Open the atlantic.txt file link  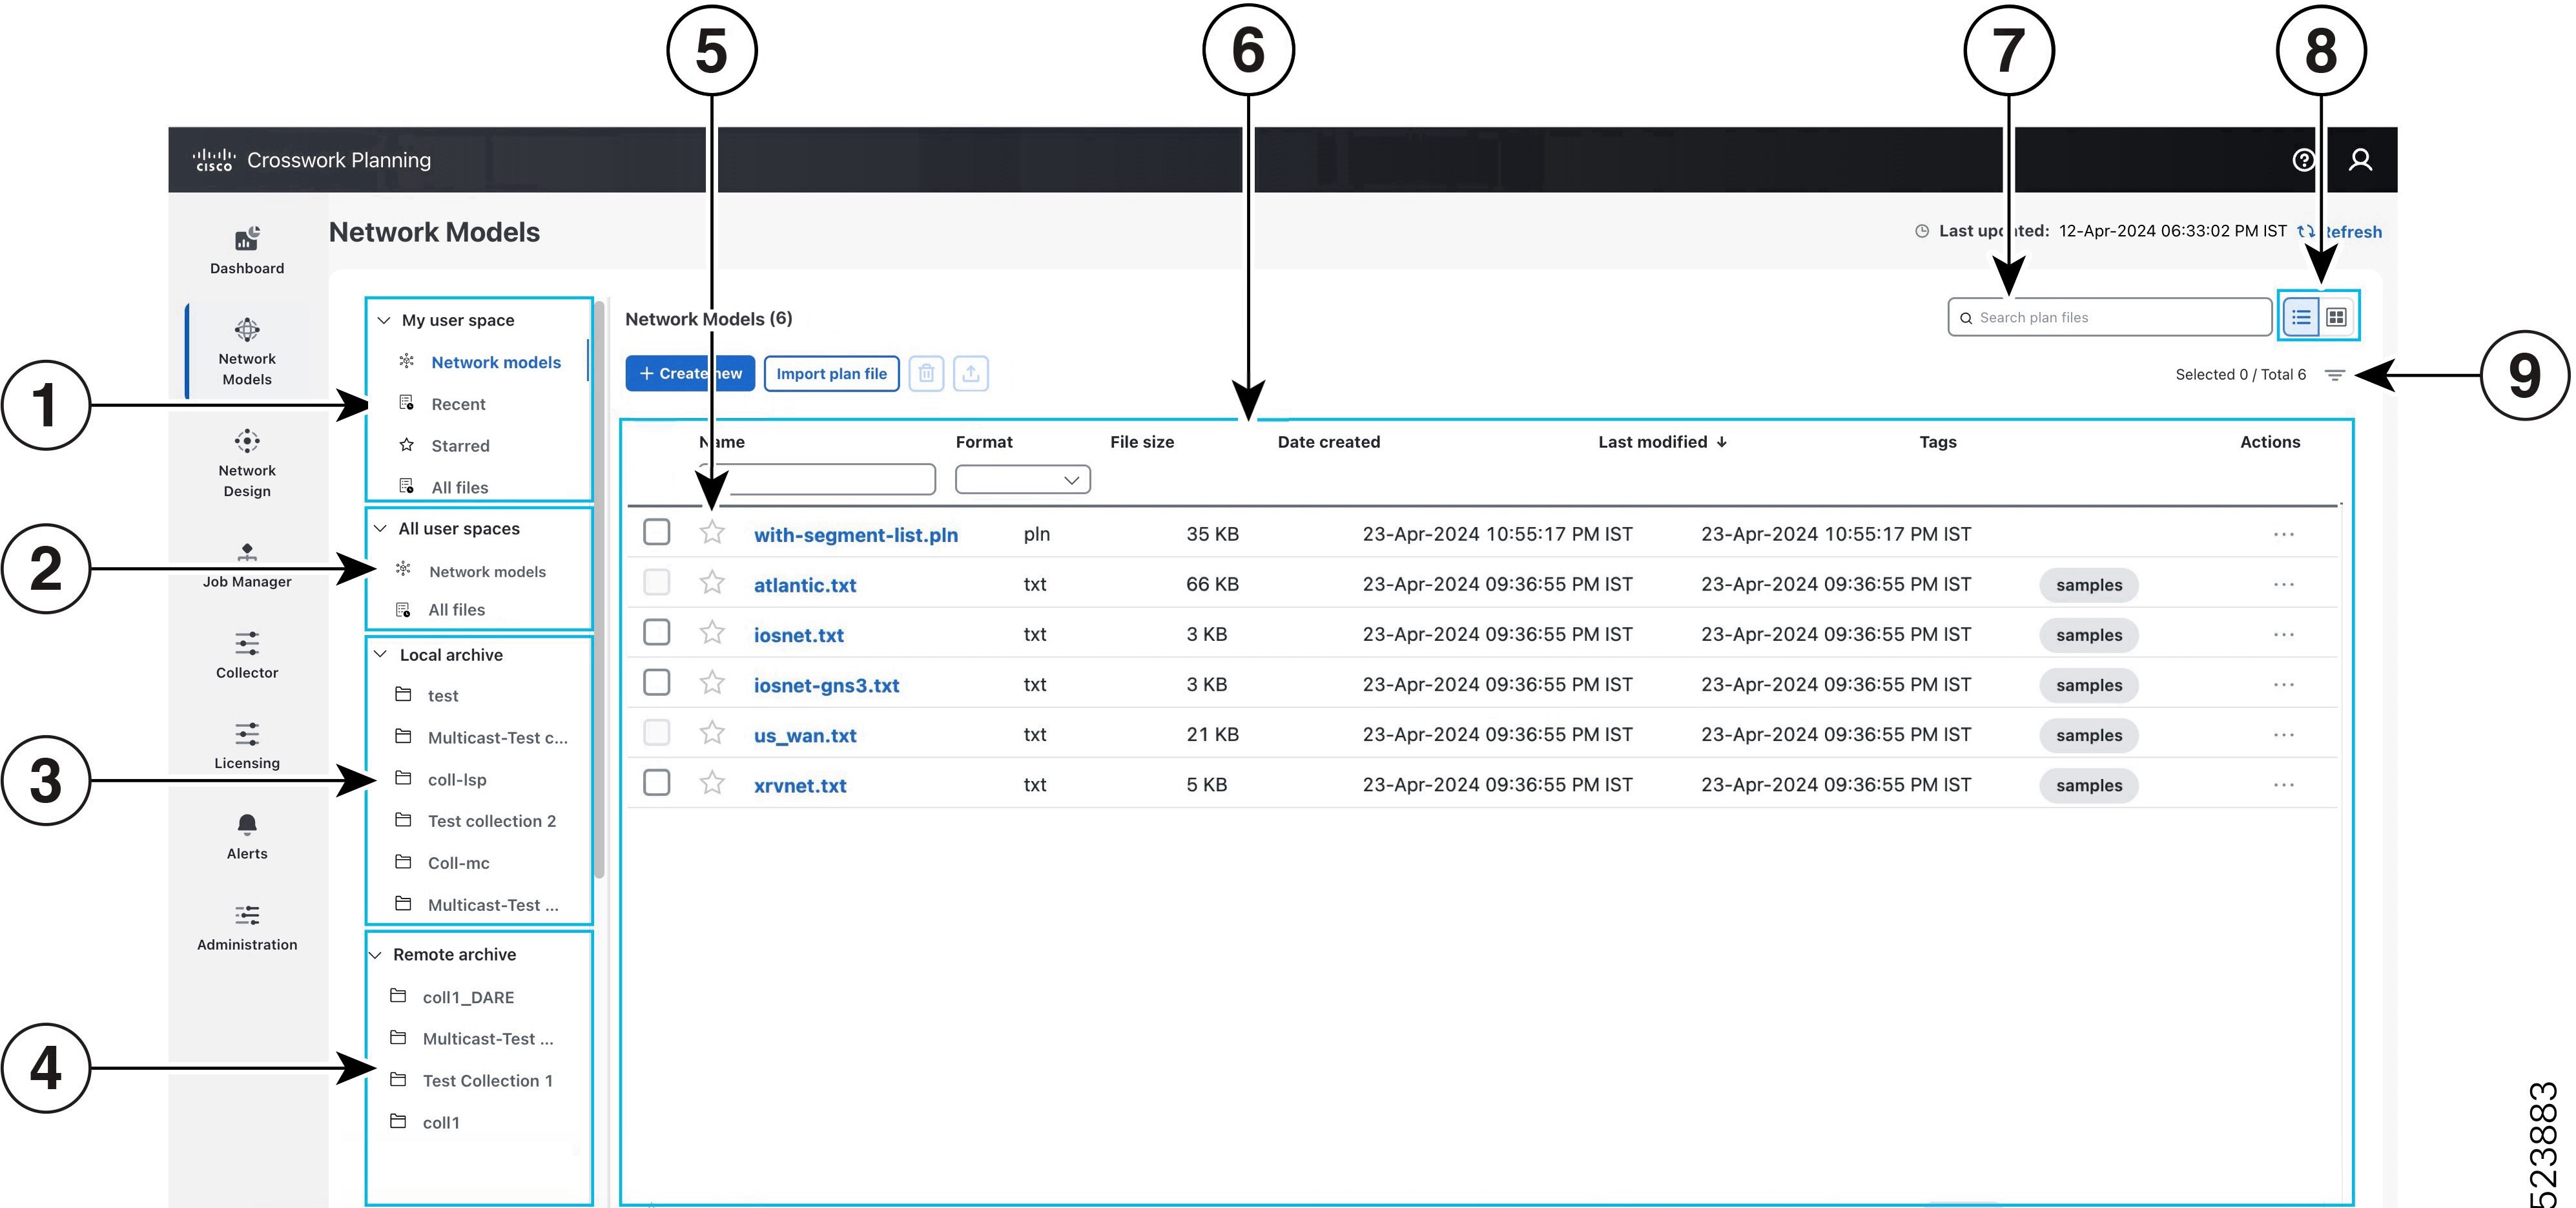(805, 585)
